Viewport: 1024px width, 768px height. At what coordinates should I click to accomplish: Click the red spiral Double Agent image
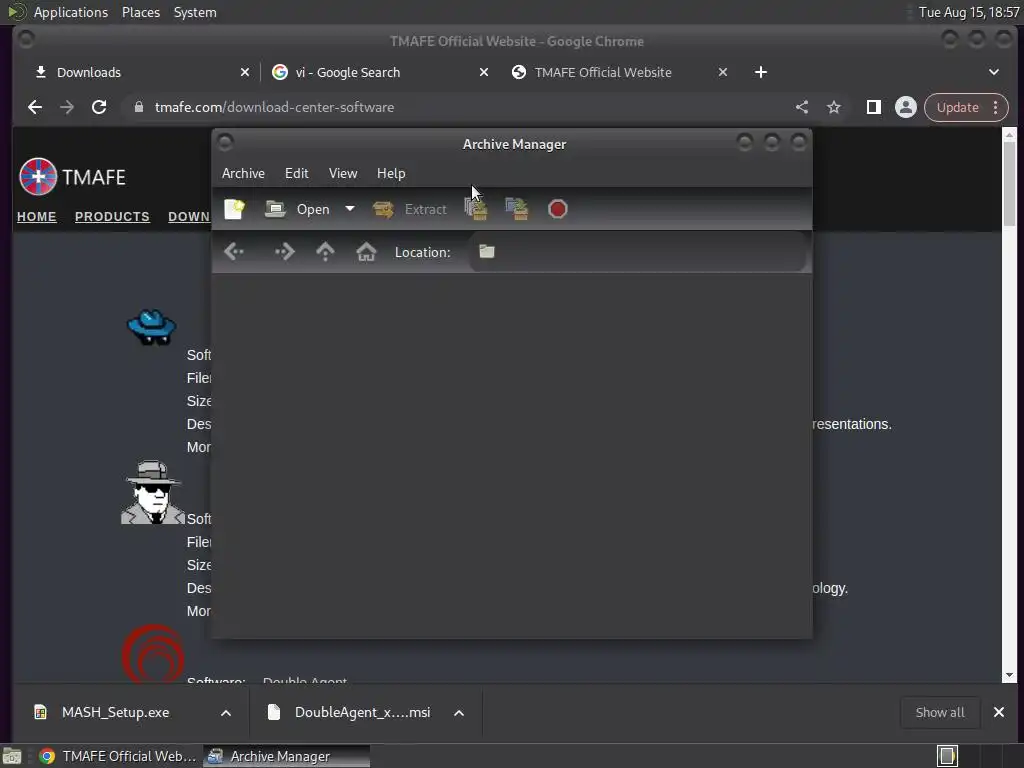[153, 654]
